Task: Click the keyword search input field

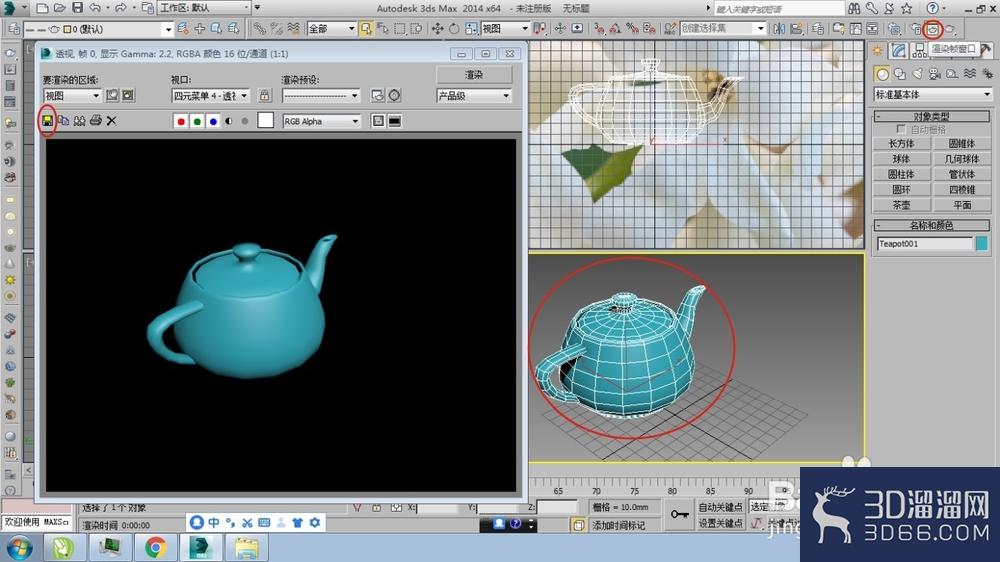Action: [778, 9]
